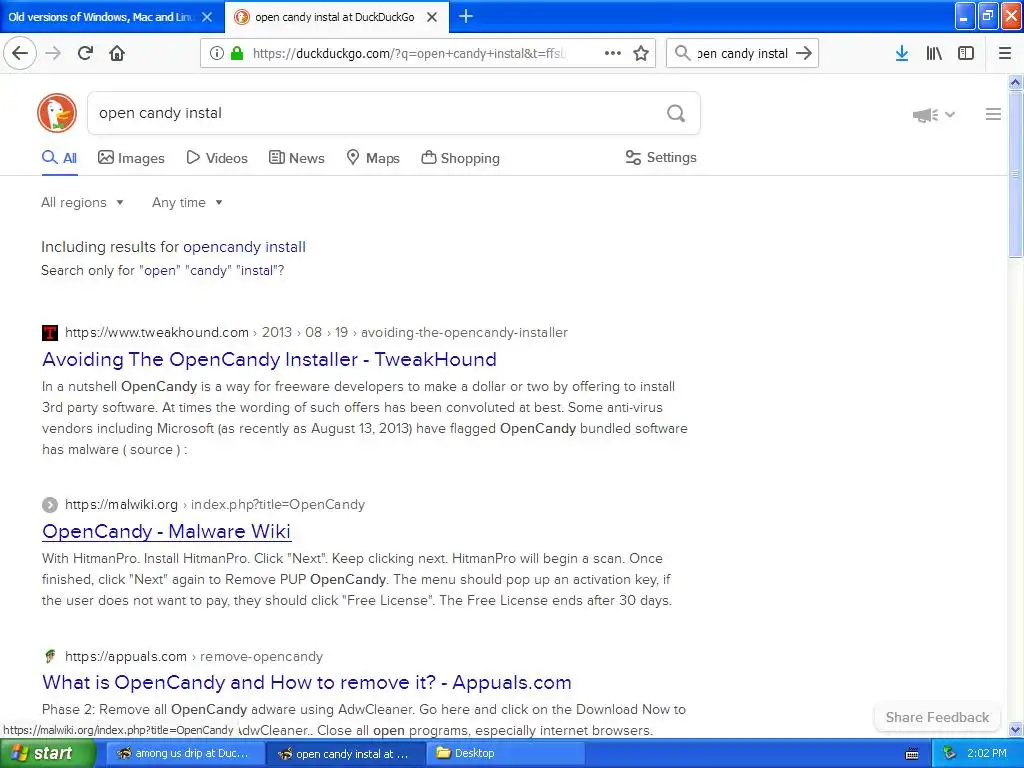
Task: Click the vertical scrollbar thumb
Action: [x=1016, y=174]
